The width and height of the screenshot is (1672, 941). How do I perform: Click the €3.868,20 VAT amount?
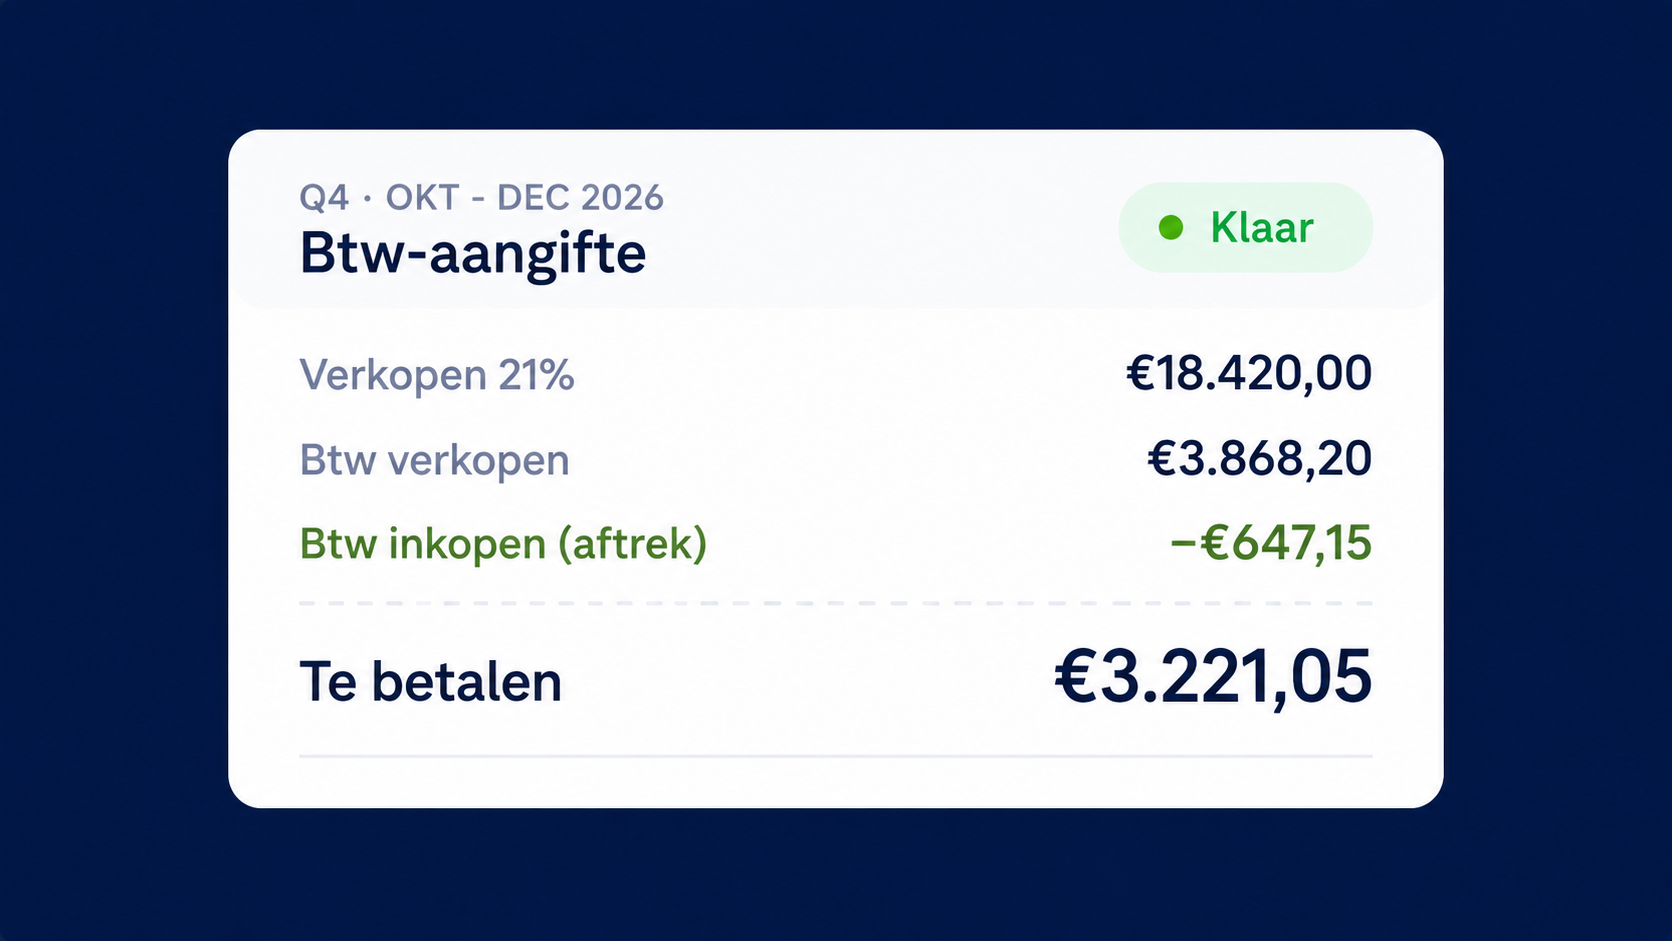point(1259,458)
